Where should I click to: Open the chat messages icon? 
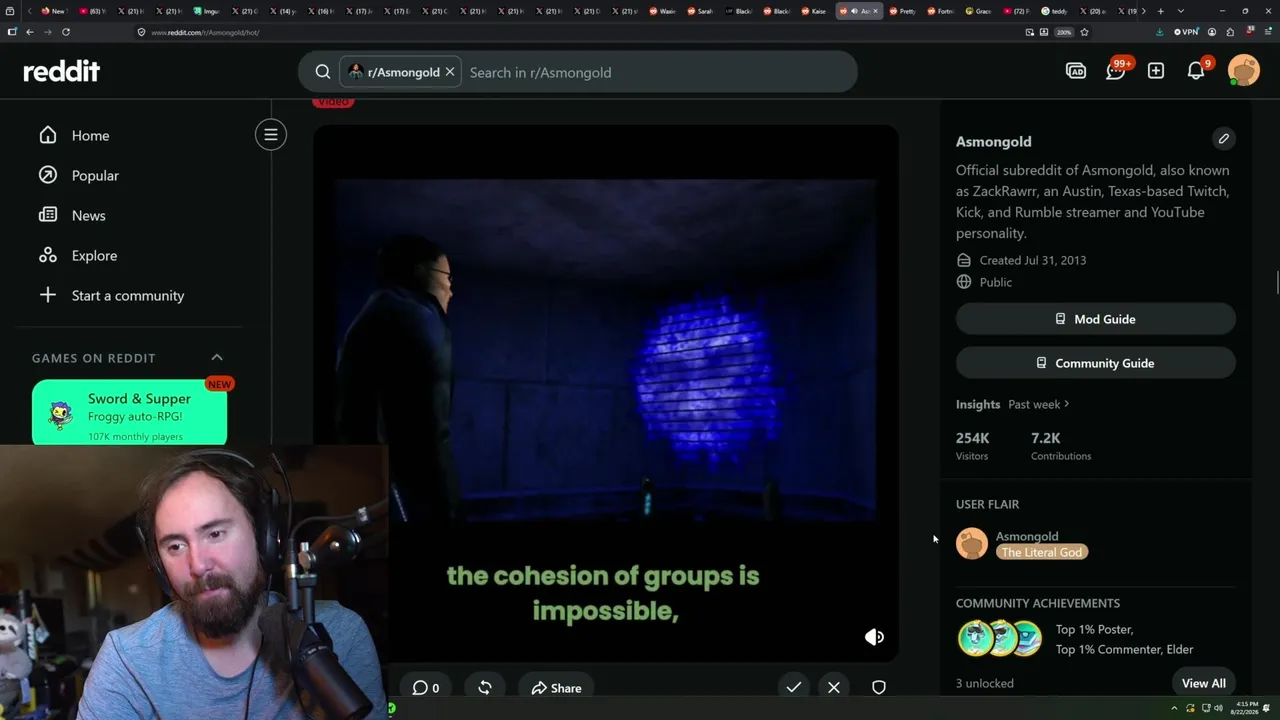click(x=1116, y=70)
